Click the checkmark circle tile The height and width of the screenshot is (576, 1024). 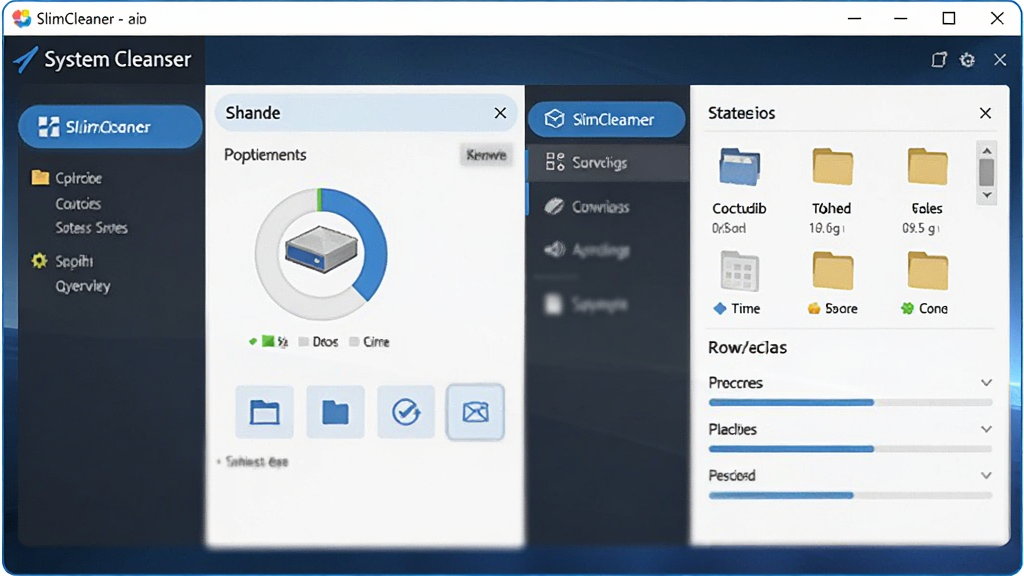(406, 412)
